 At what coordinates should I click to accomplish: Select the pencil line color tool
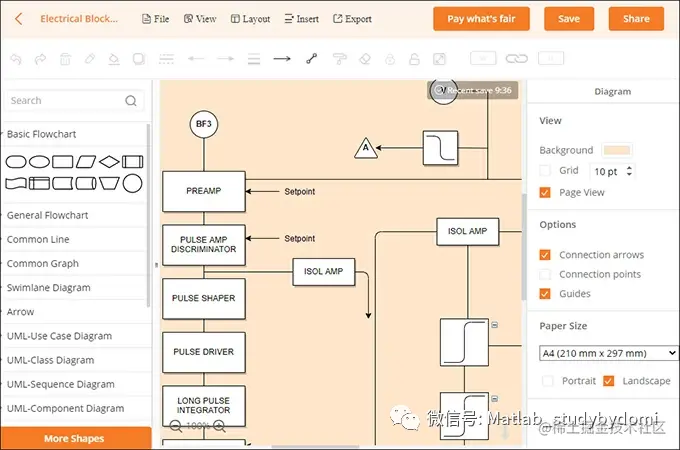point(90,59)
